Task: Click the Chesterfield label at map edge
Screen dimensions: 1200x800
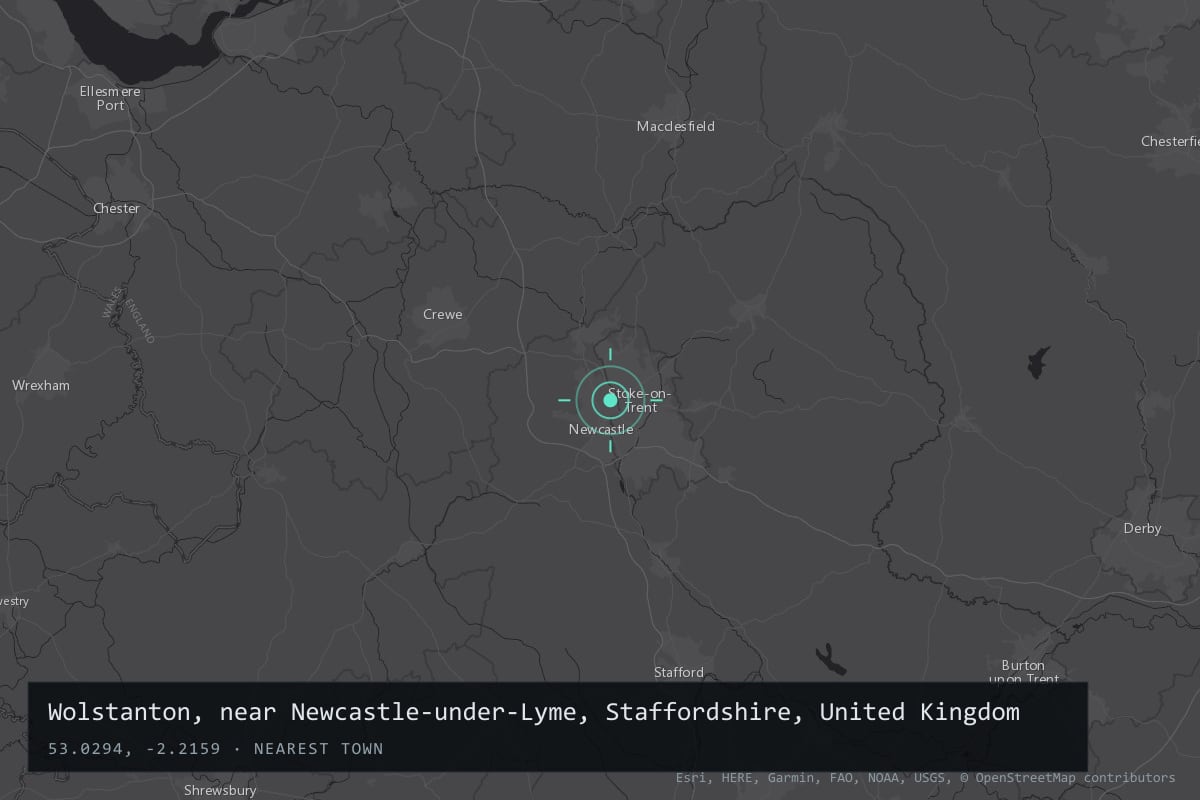Action: coord(1170,141)
